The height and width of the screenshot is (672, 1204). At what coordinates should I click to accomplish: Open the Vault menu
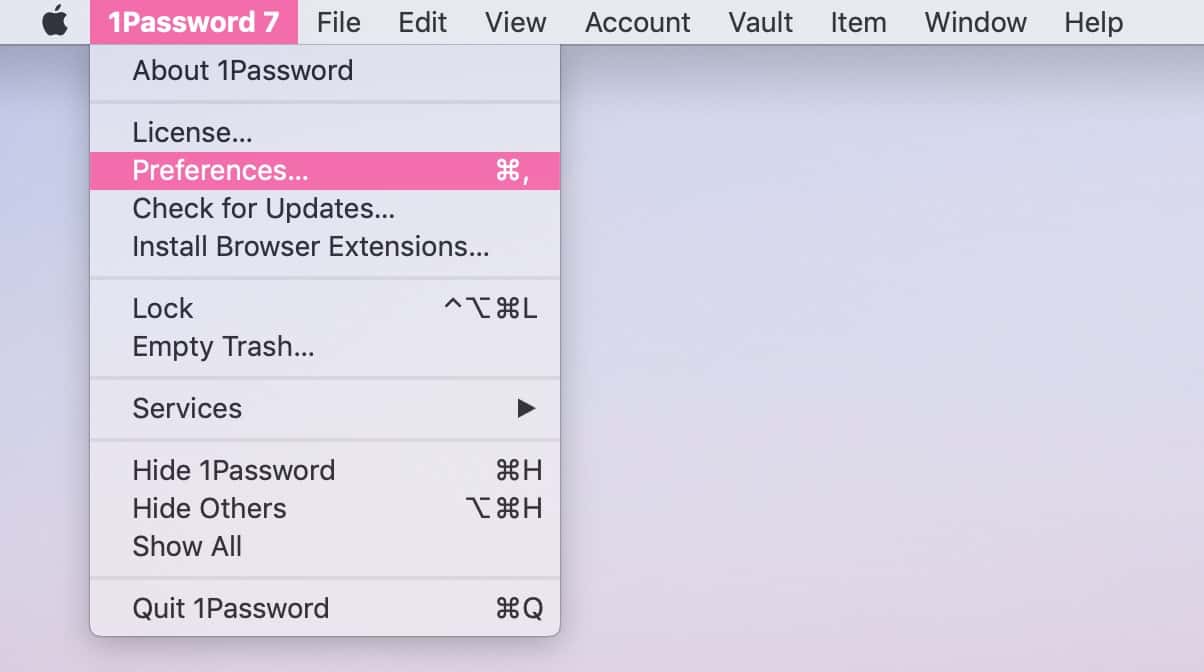click(x=761, y=22)
